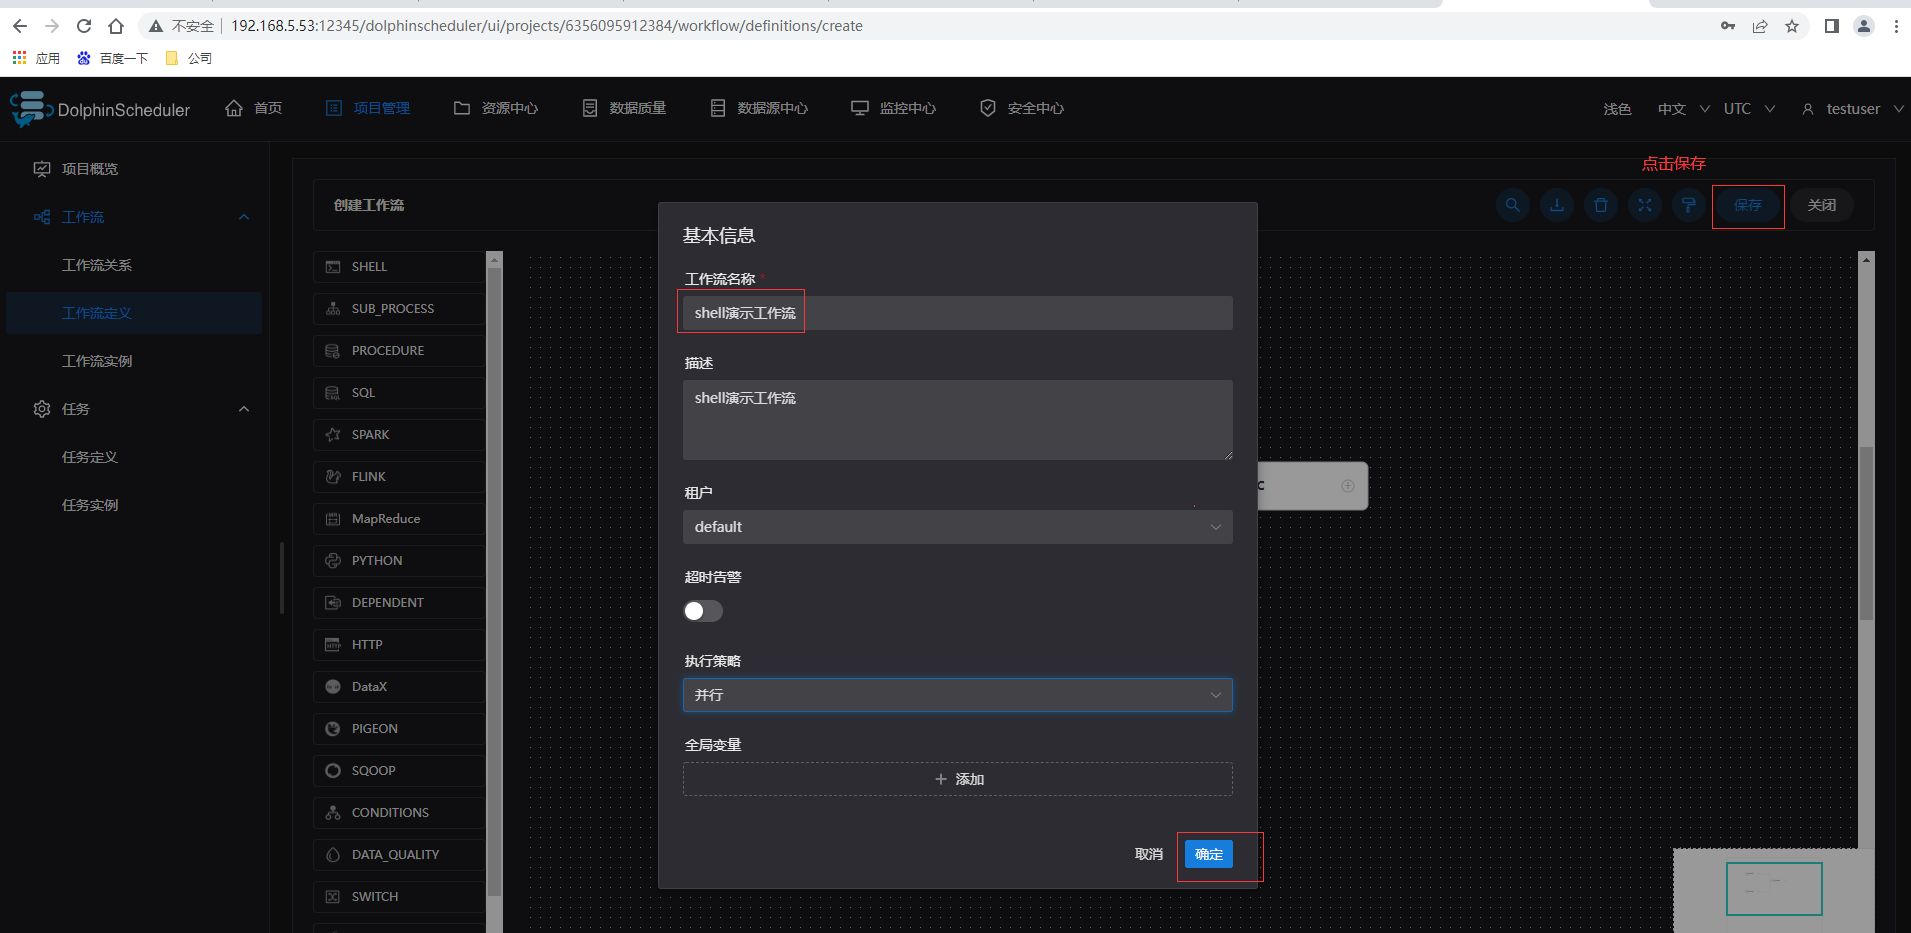
Task: Select the SQOOP task icon
Action: click(333, 771)
